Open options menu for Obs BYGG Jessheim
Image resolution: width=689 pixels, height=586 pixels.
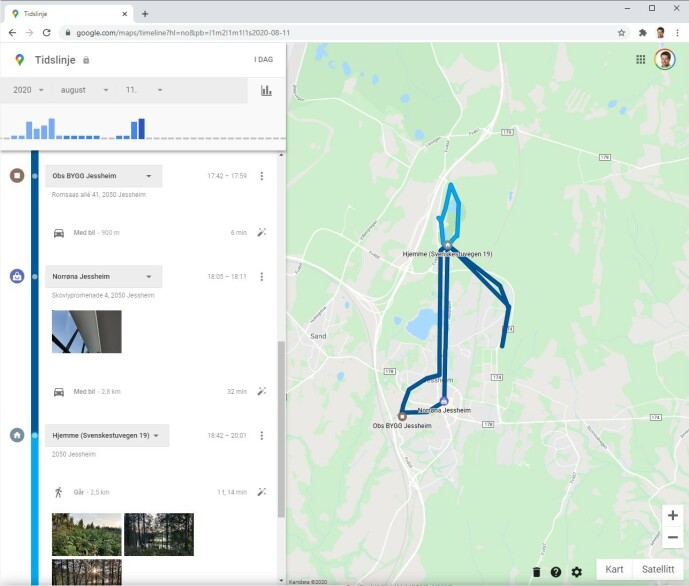pyautogui.click(x=262, y=176)
